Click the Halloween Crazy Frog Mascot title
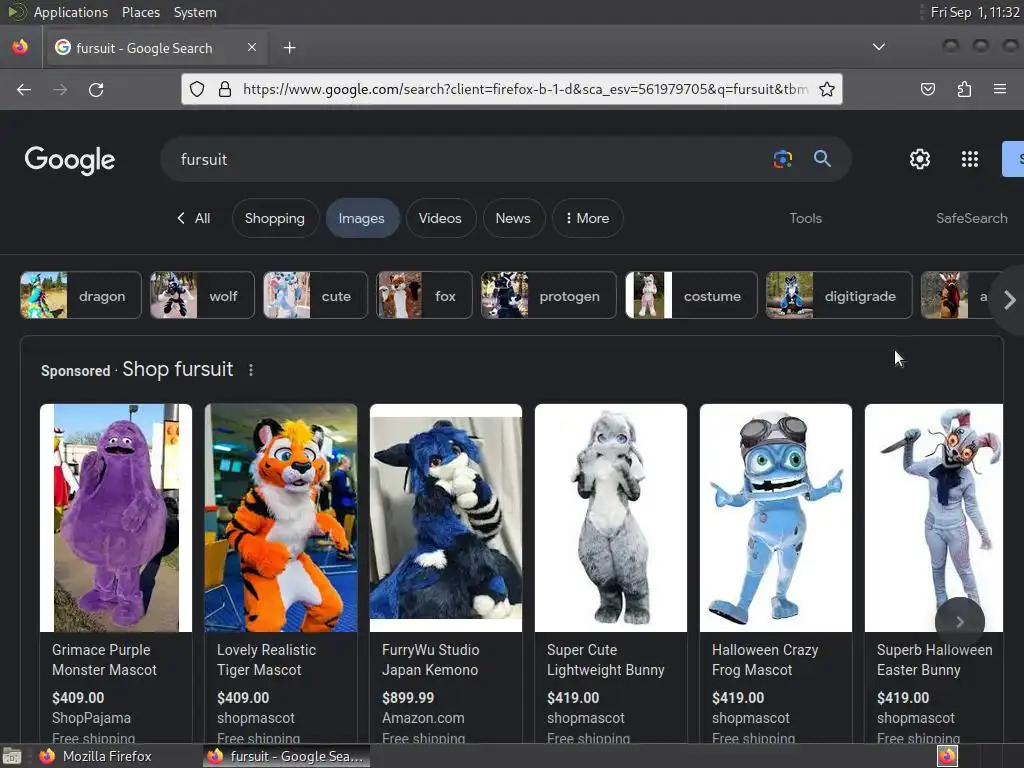This screenshot has width=1024, height=768. (765, 660)
